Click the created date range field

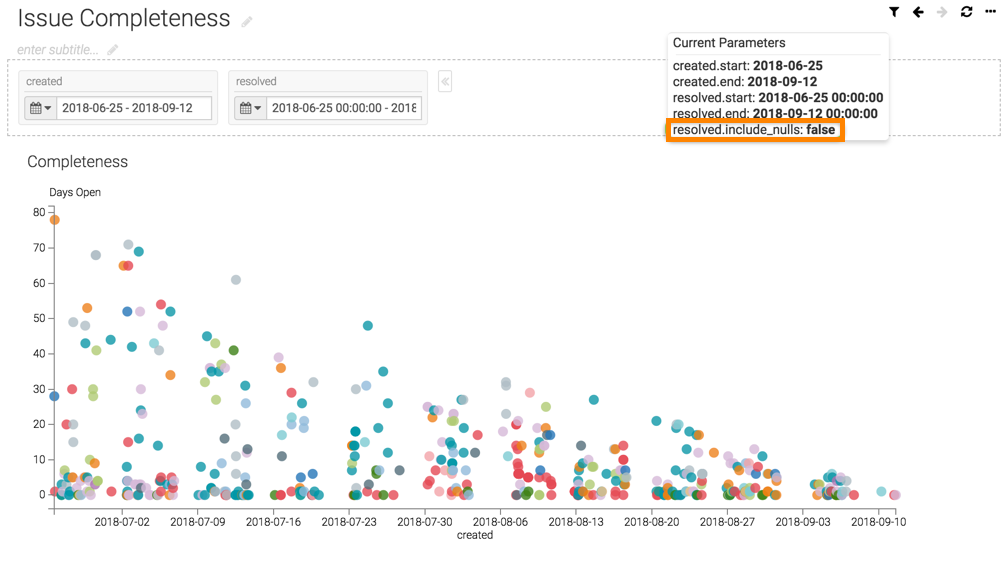coord(133,108)
